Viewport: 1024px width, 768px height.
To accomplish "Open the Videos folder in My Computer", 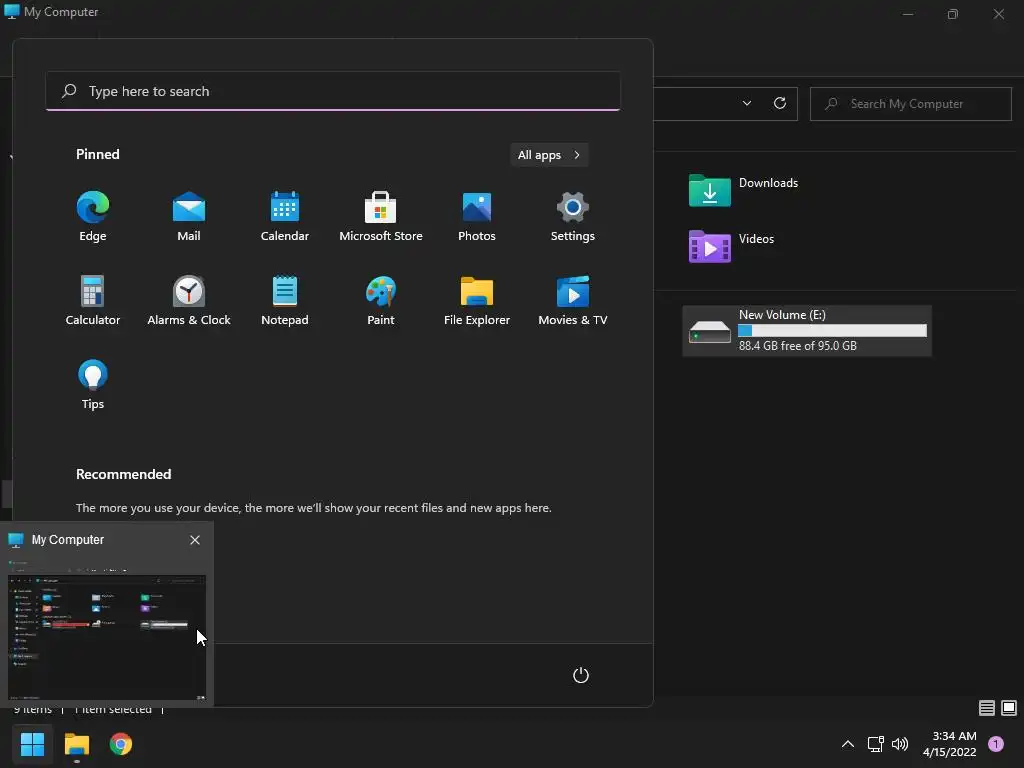I will click(x=731, y=246).
